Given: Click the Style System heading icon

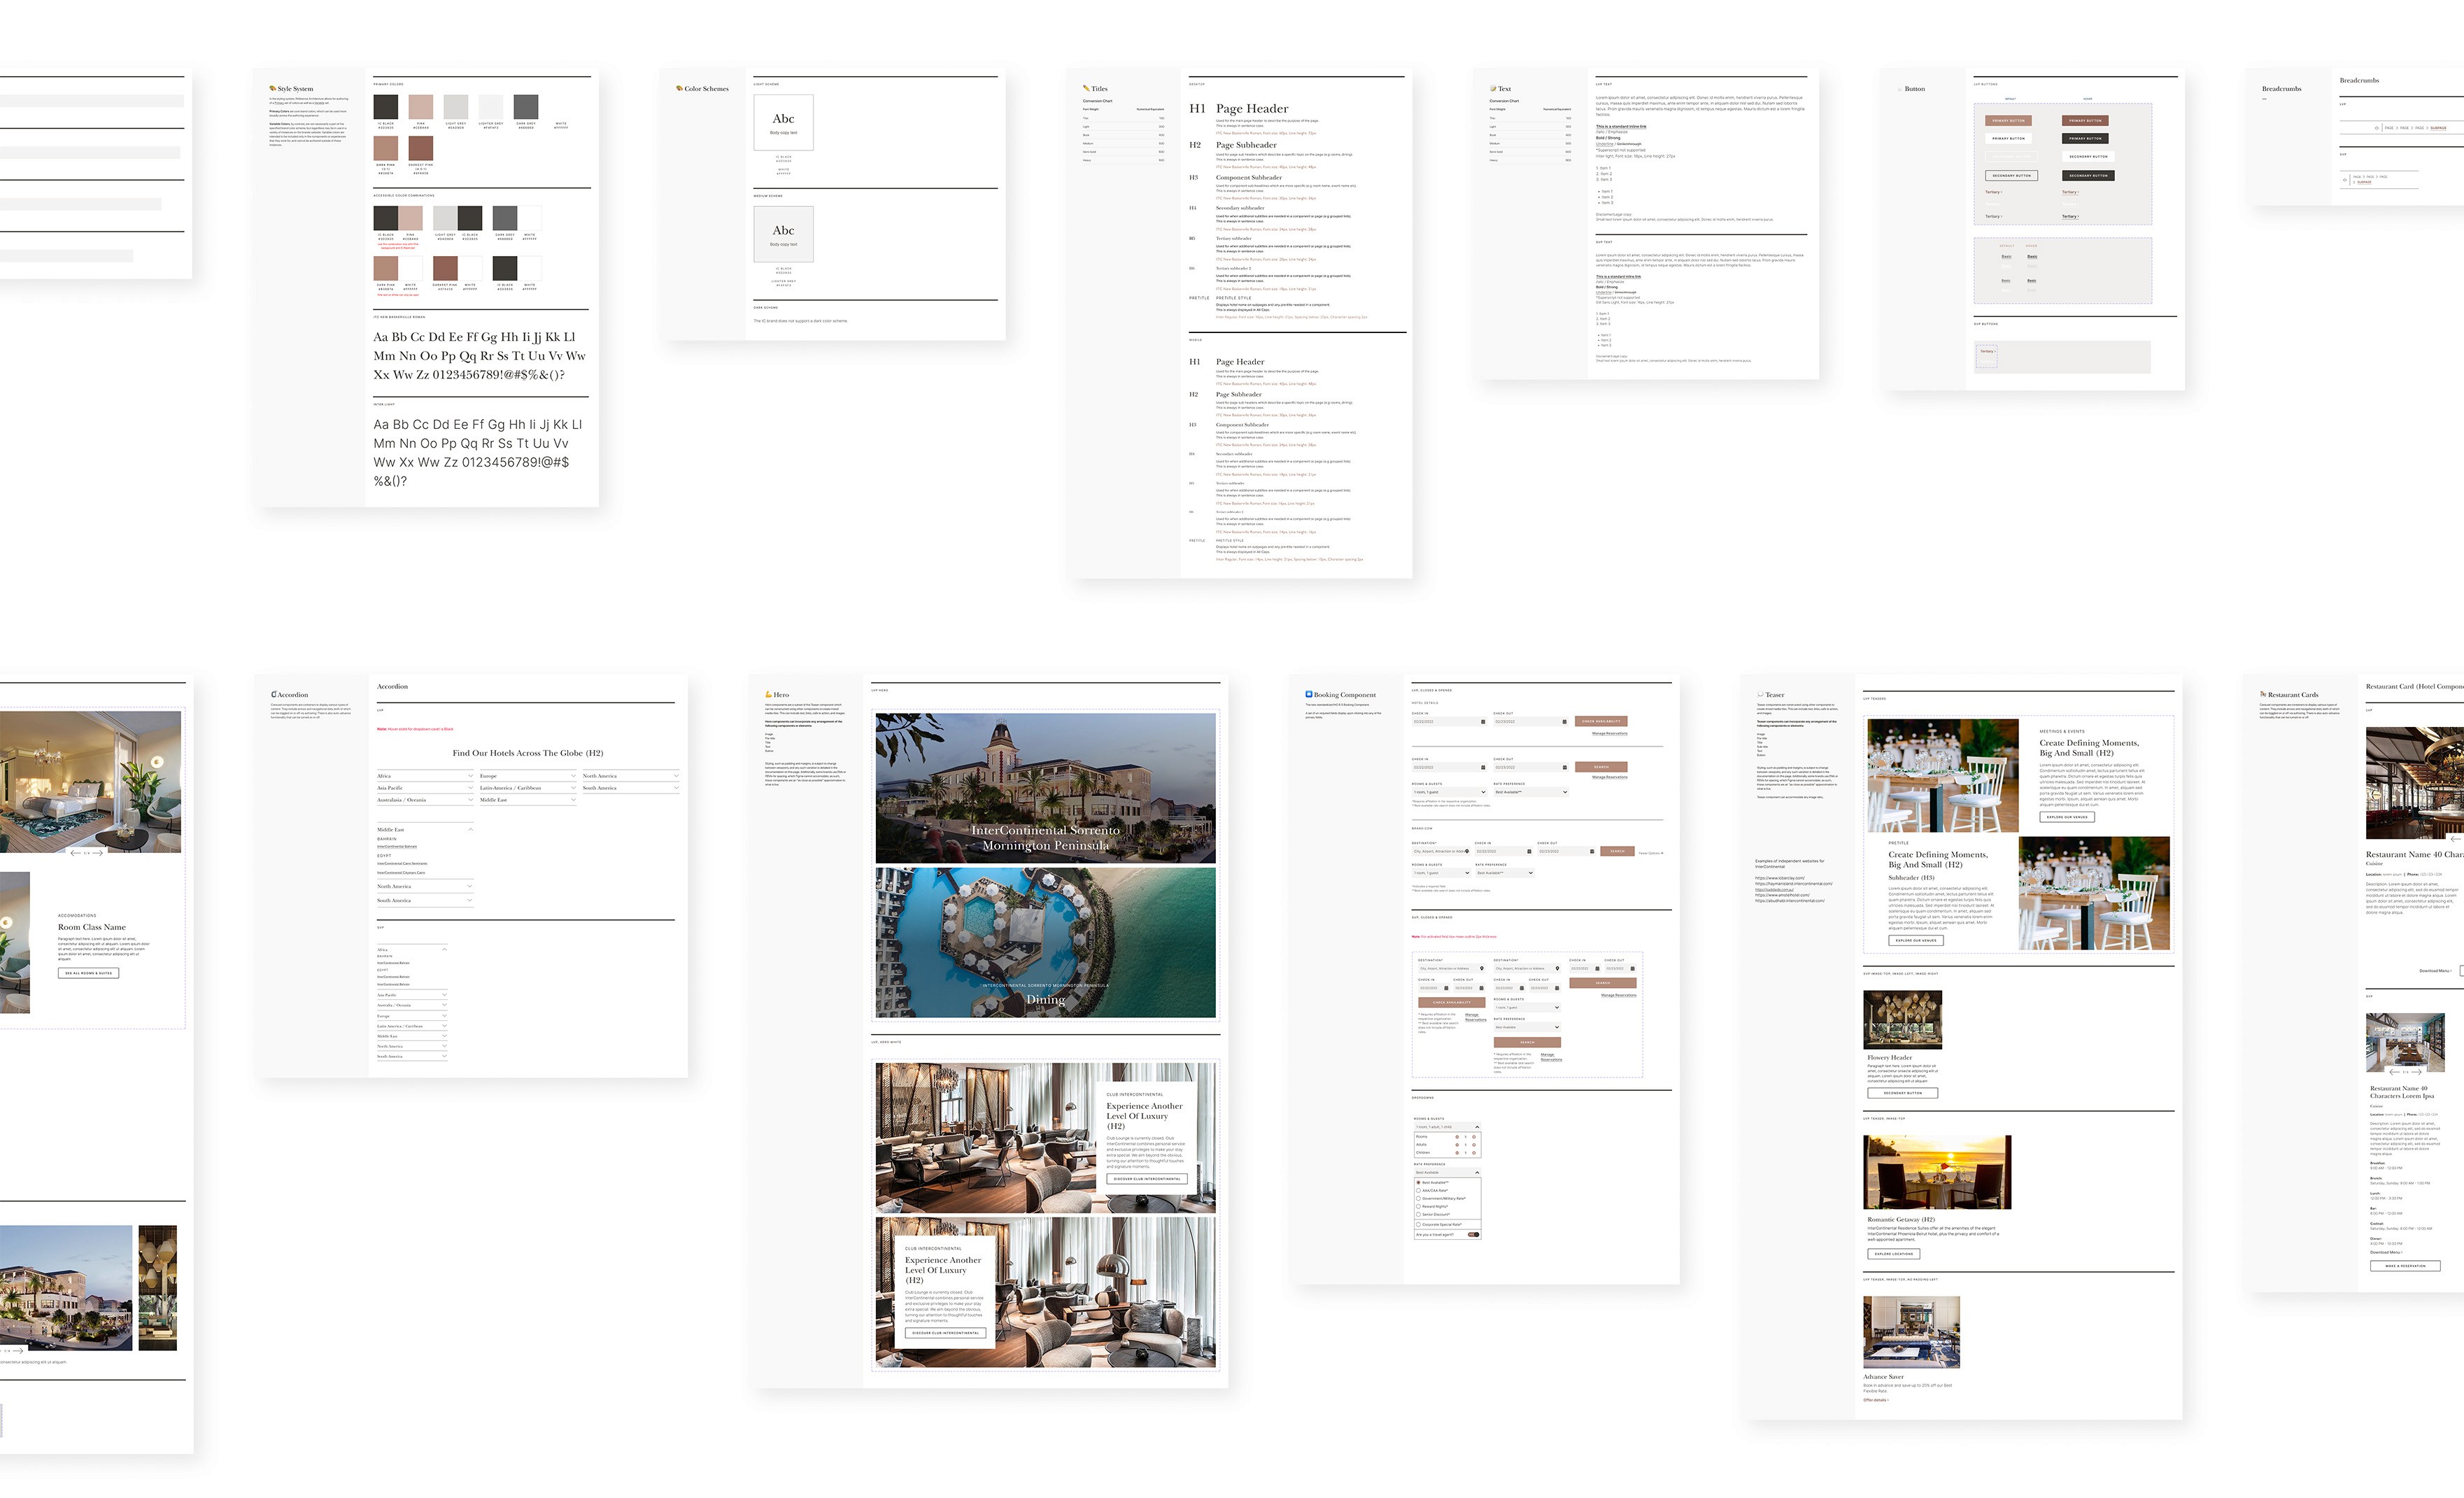Looking at the screenshot, I should (272, 88).
